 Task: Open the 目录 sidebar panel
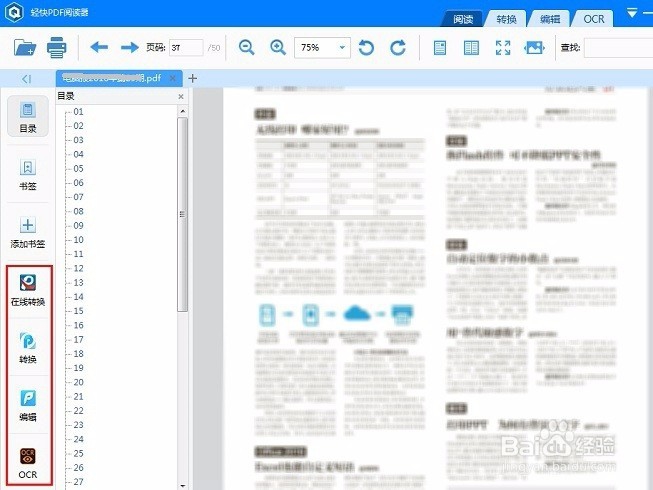(x=28, y=117)
